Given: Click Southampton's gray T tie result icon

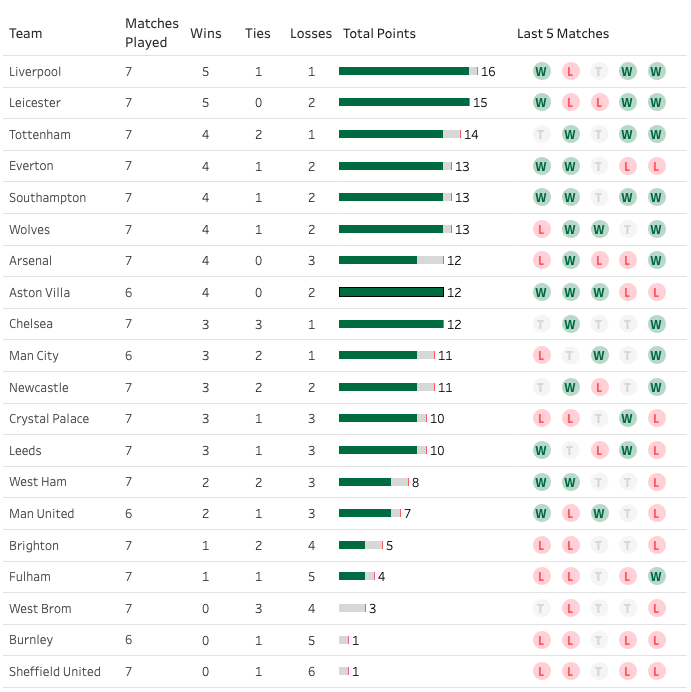Looking at the screenshot, I should (x=599, y=197).
